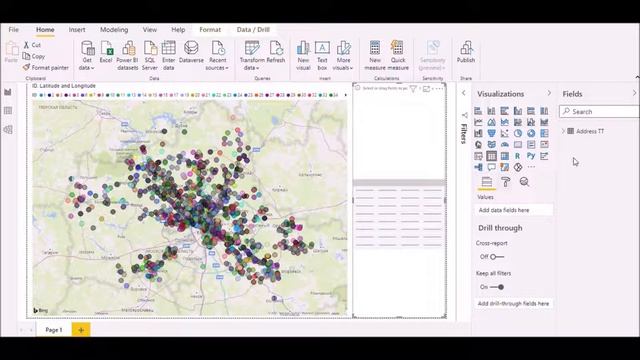Viewport: 640px width, 360px height.
Task: Select the Python visual
Action: click(531, 156)
